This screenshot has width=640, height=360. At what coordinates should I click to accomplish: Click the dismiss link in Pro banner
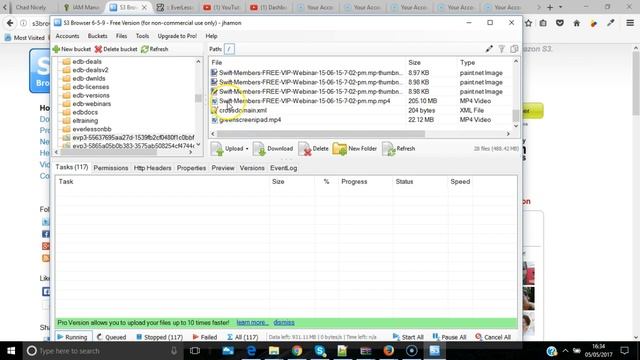coord(284,322)
